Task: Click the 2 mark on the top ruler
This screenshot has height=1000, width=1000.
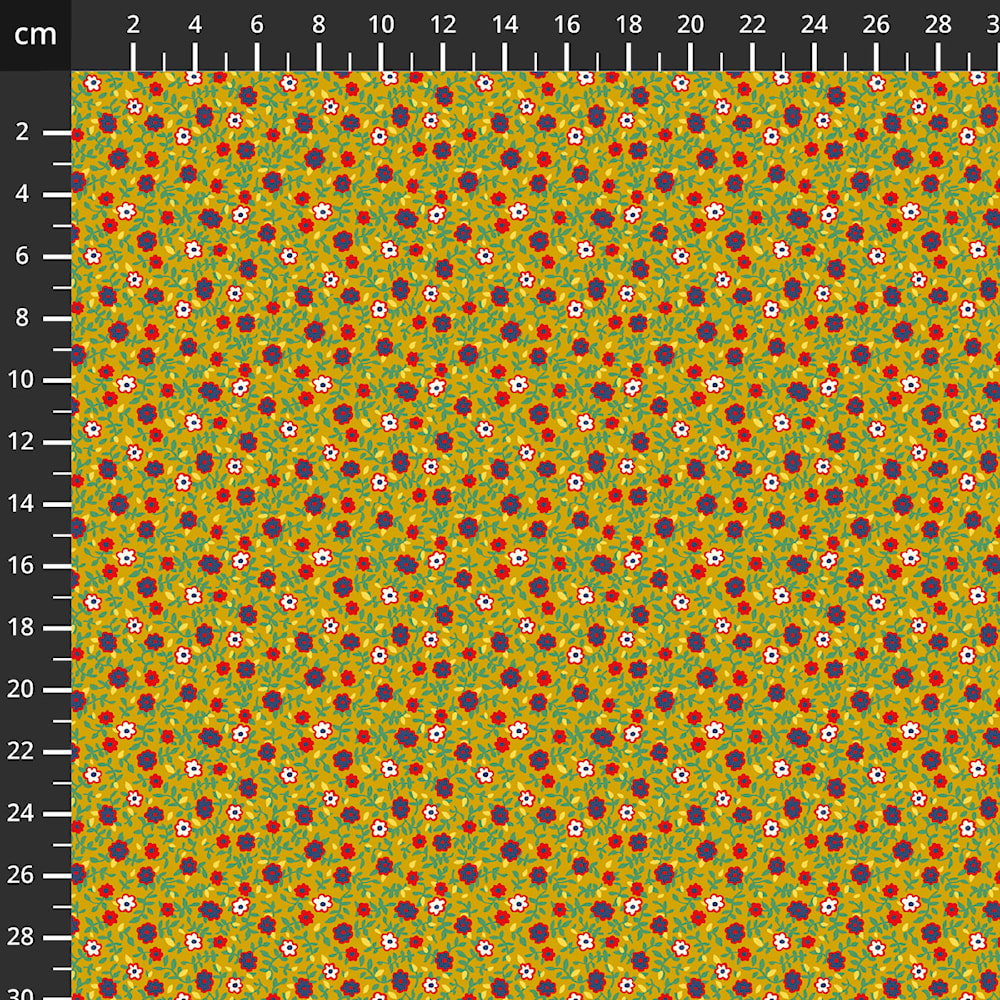Action: (133, 26)
